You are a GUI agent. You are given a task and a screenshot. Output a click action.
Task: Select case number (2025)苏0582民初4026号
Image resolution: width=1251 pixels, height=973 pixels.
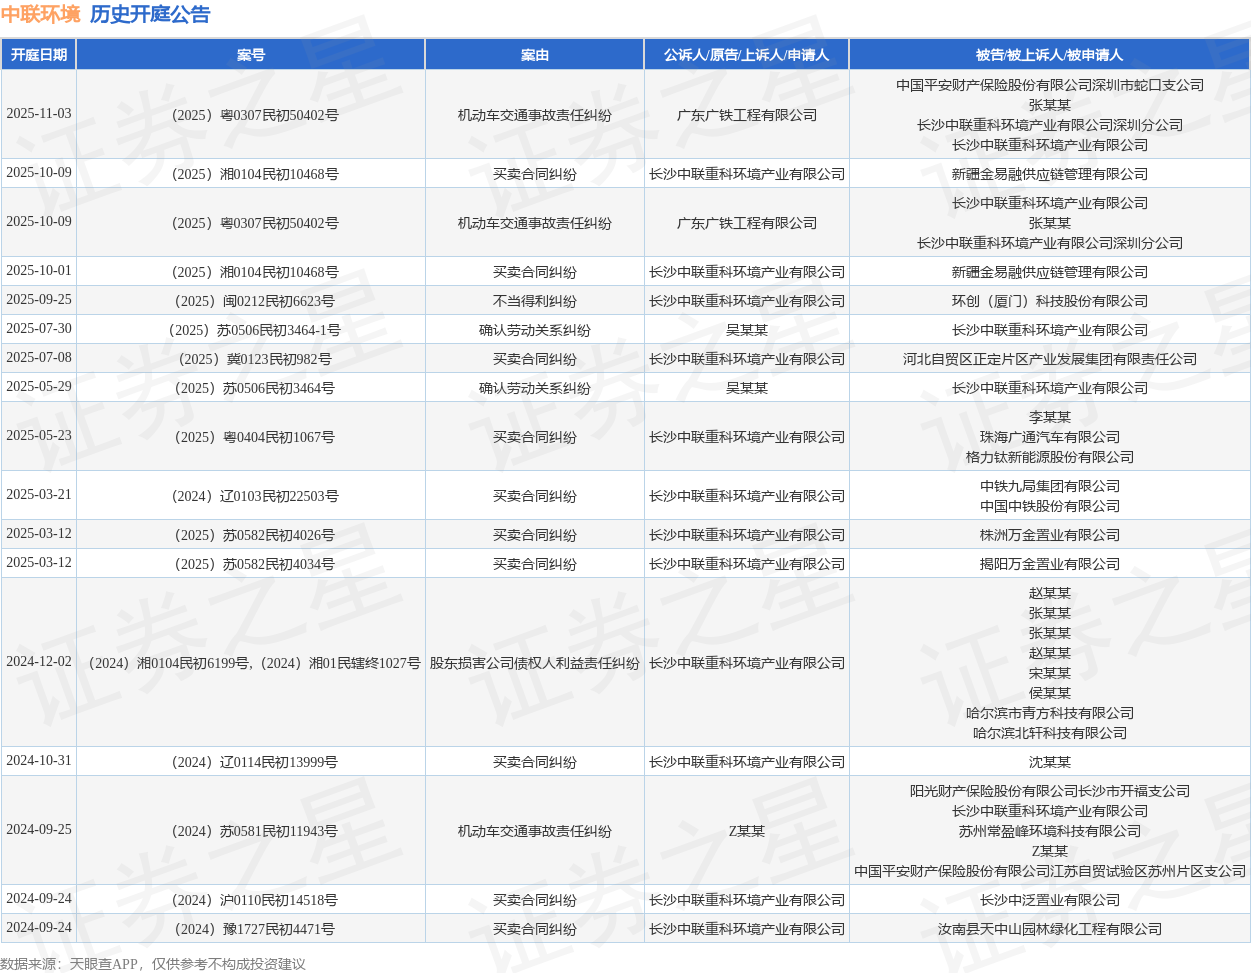point(251,535)
